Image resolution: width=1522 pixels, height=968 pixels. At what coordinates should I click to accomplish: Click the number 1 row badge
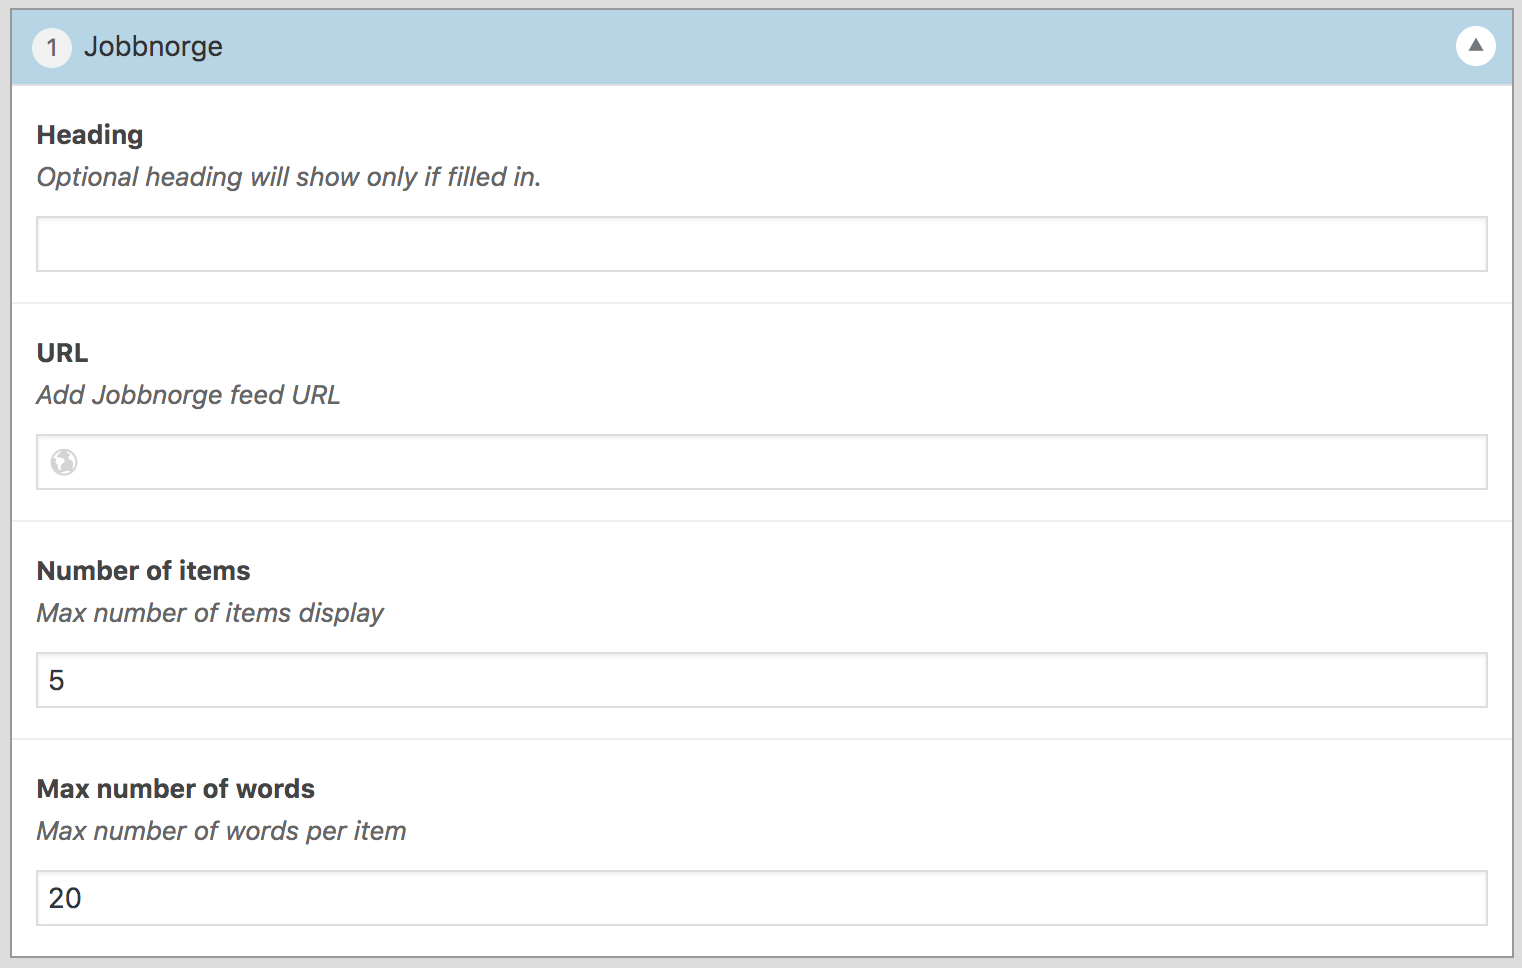pos(52,47)
